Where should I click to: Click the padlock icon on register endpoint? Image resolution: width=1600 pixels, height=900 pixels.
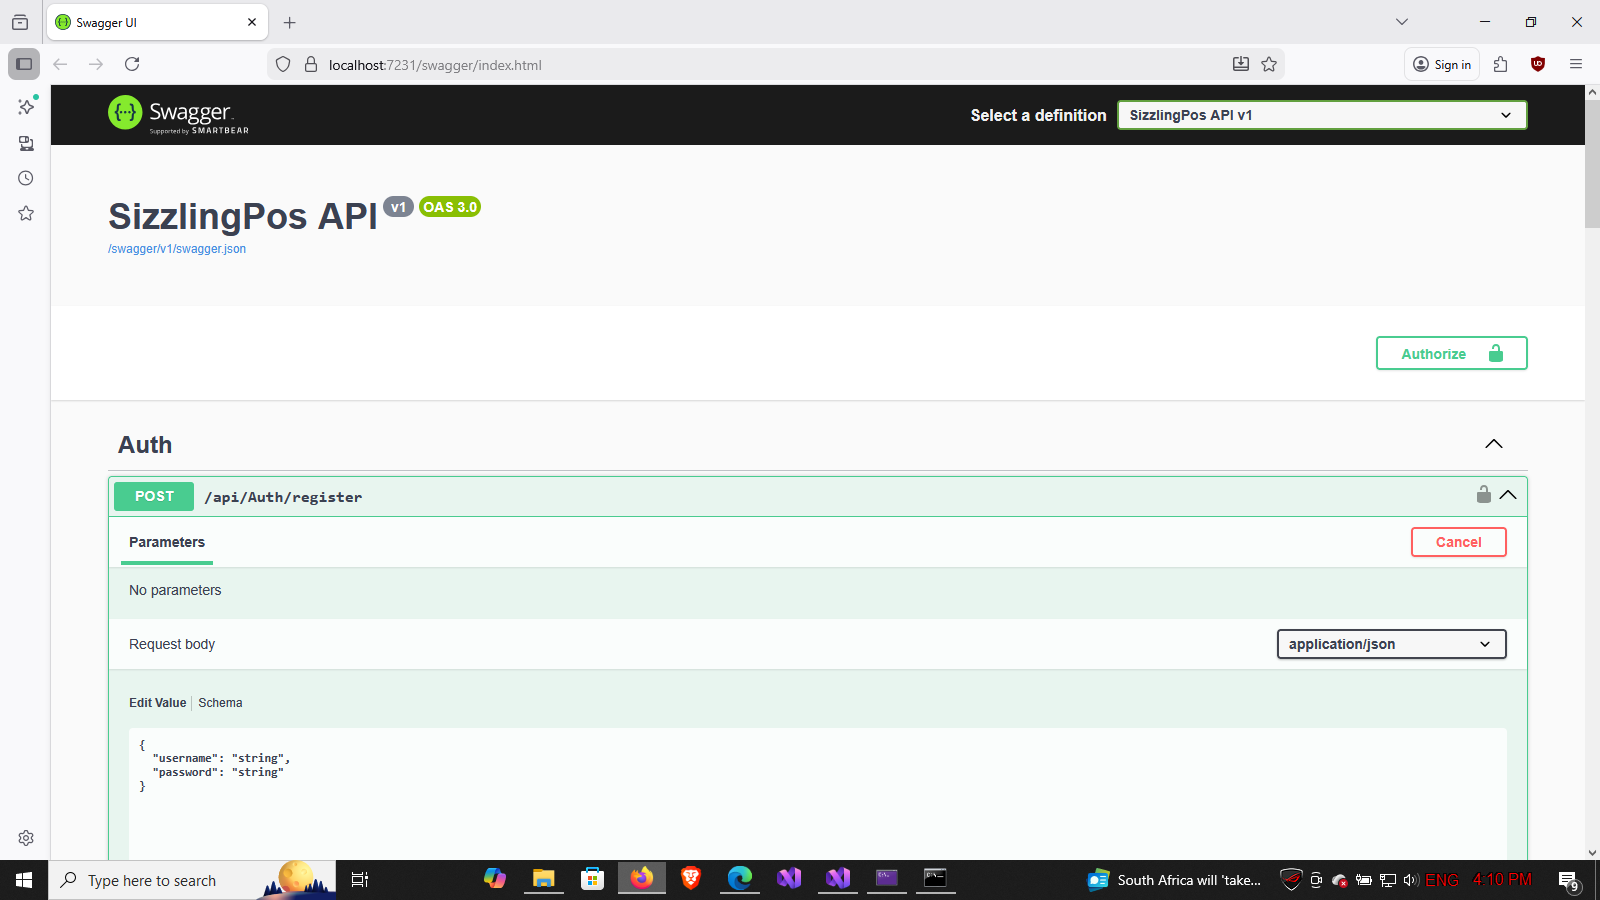1483,495
